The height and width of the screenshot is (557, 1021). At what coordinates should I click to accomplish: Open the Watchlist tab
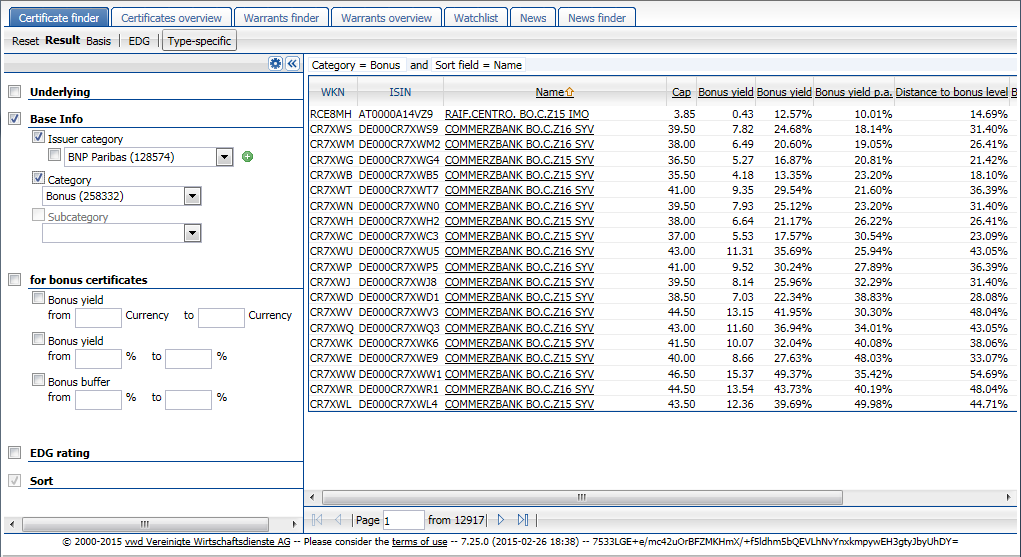pyautogui.click(x=478, y=17)
